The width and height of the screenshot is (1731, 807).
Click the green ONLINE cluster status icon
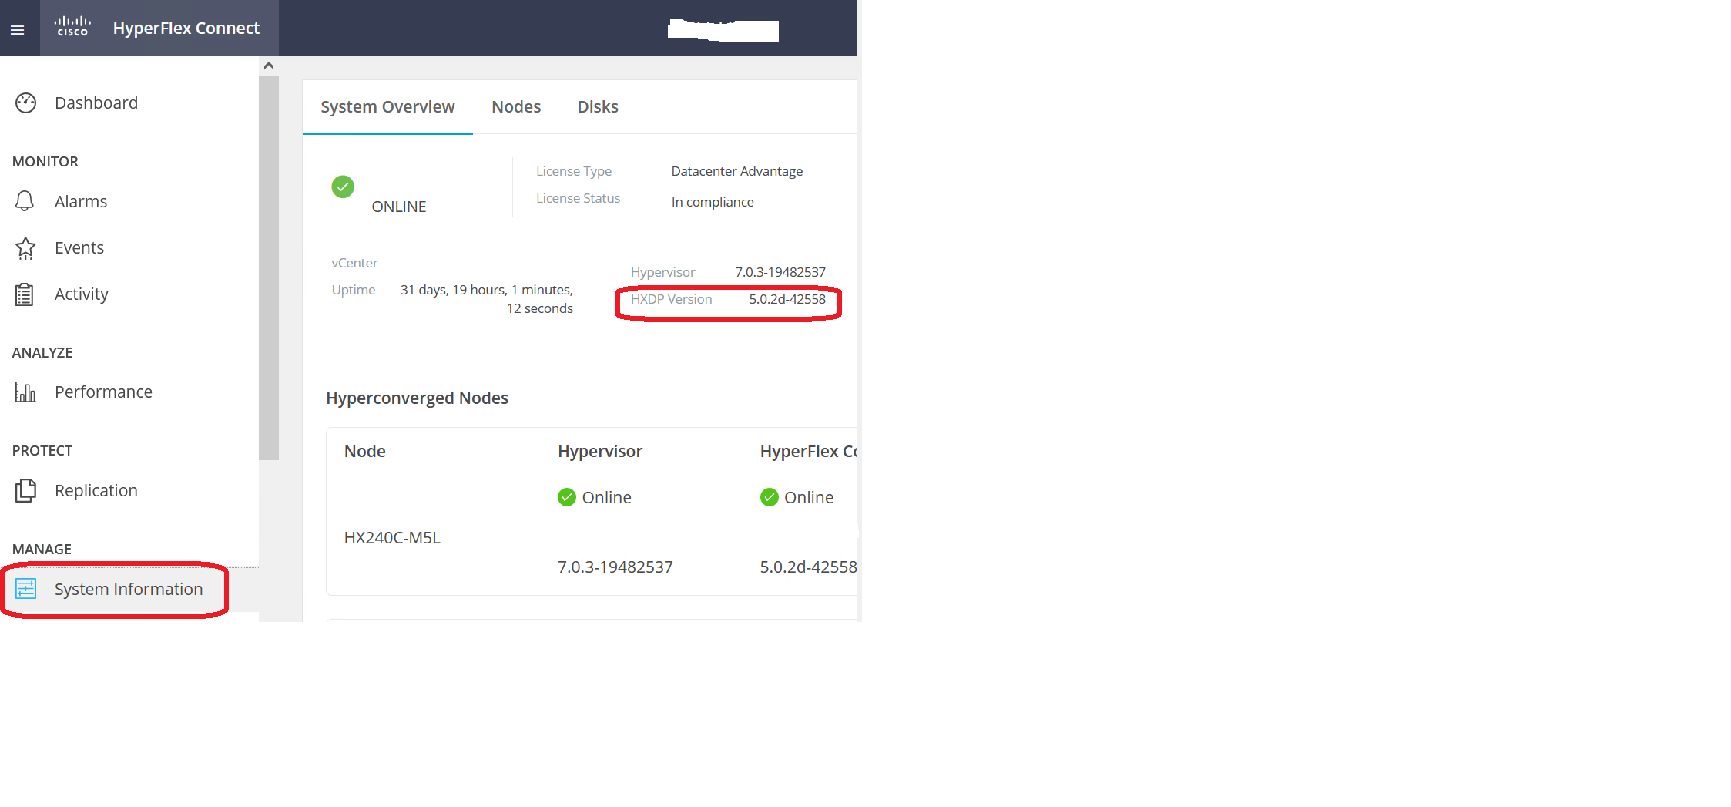pos(343,187)
